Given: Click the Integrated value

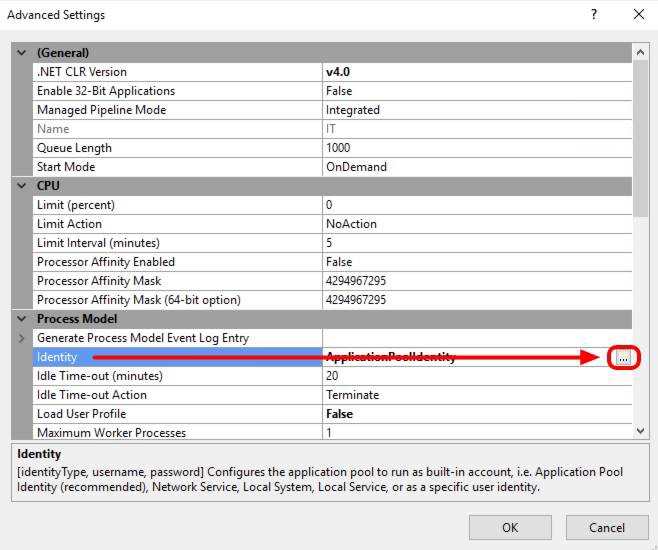Looking at the screenshot, I should pos(477,110).
